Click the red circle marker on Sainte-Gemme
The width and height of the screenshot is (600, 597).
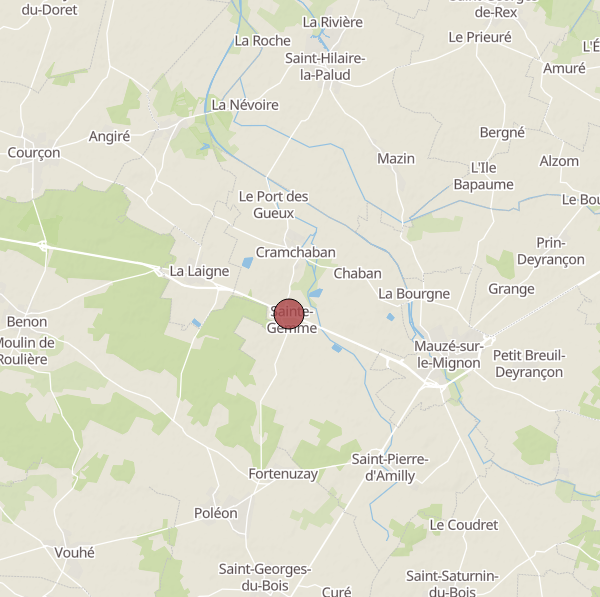point(289,315)
